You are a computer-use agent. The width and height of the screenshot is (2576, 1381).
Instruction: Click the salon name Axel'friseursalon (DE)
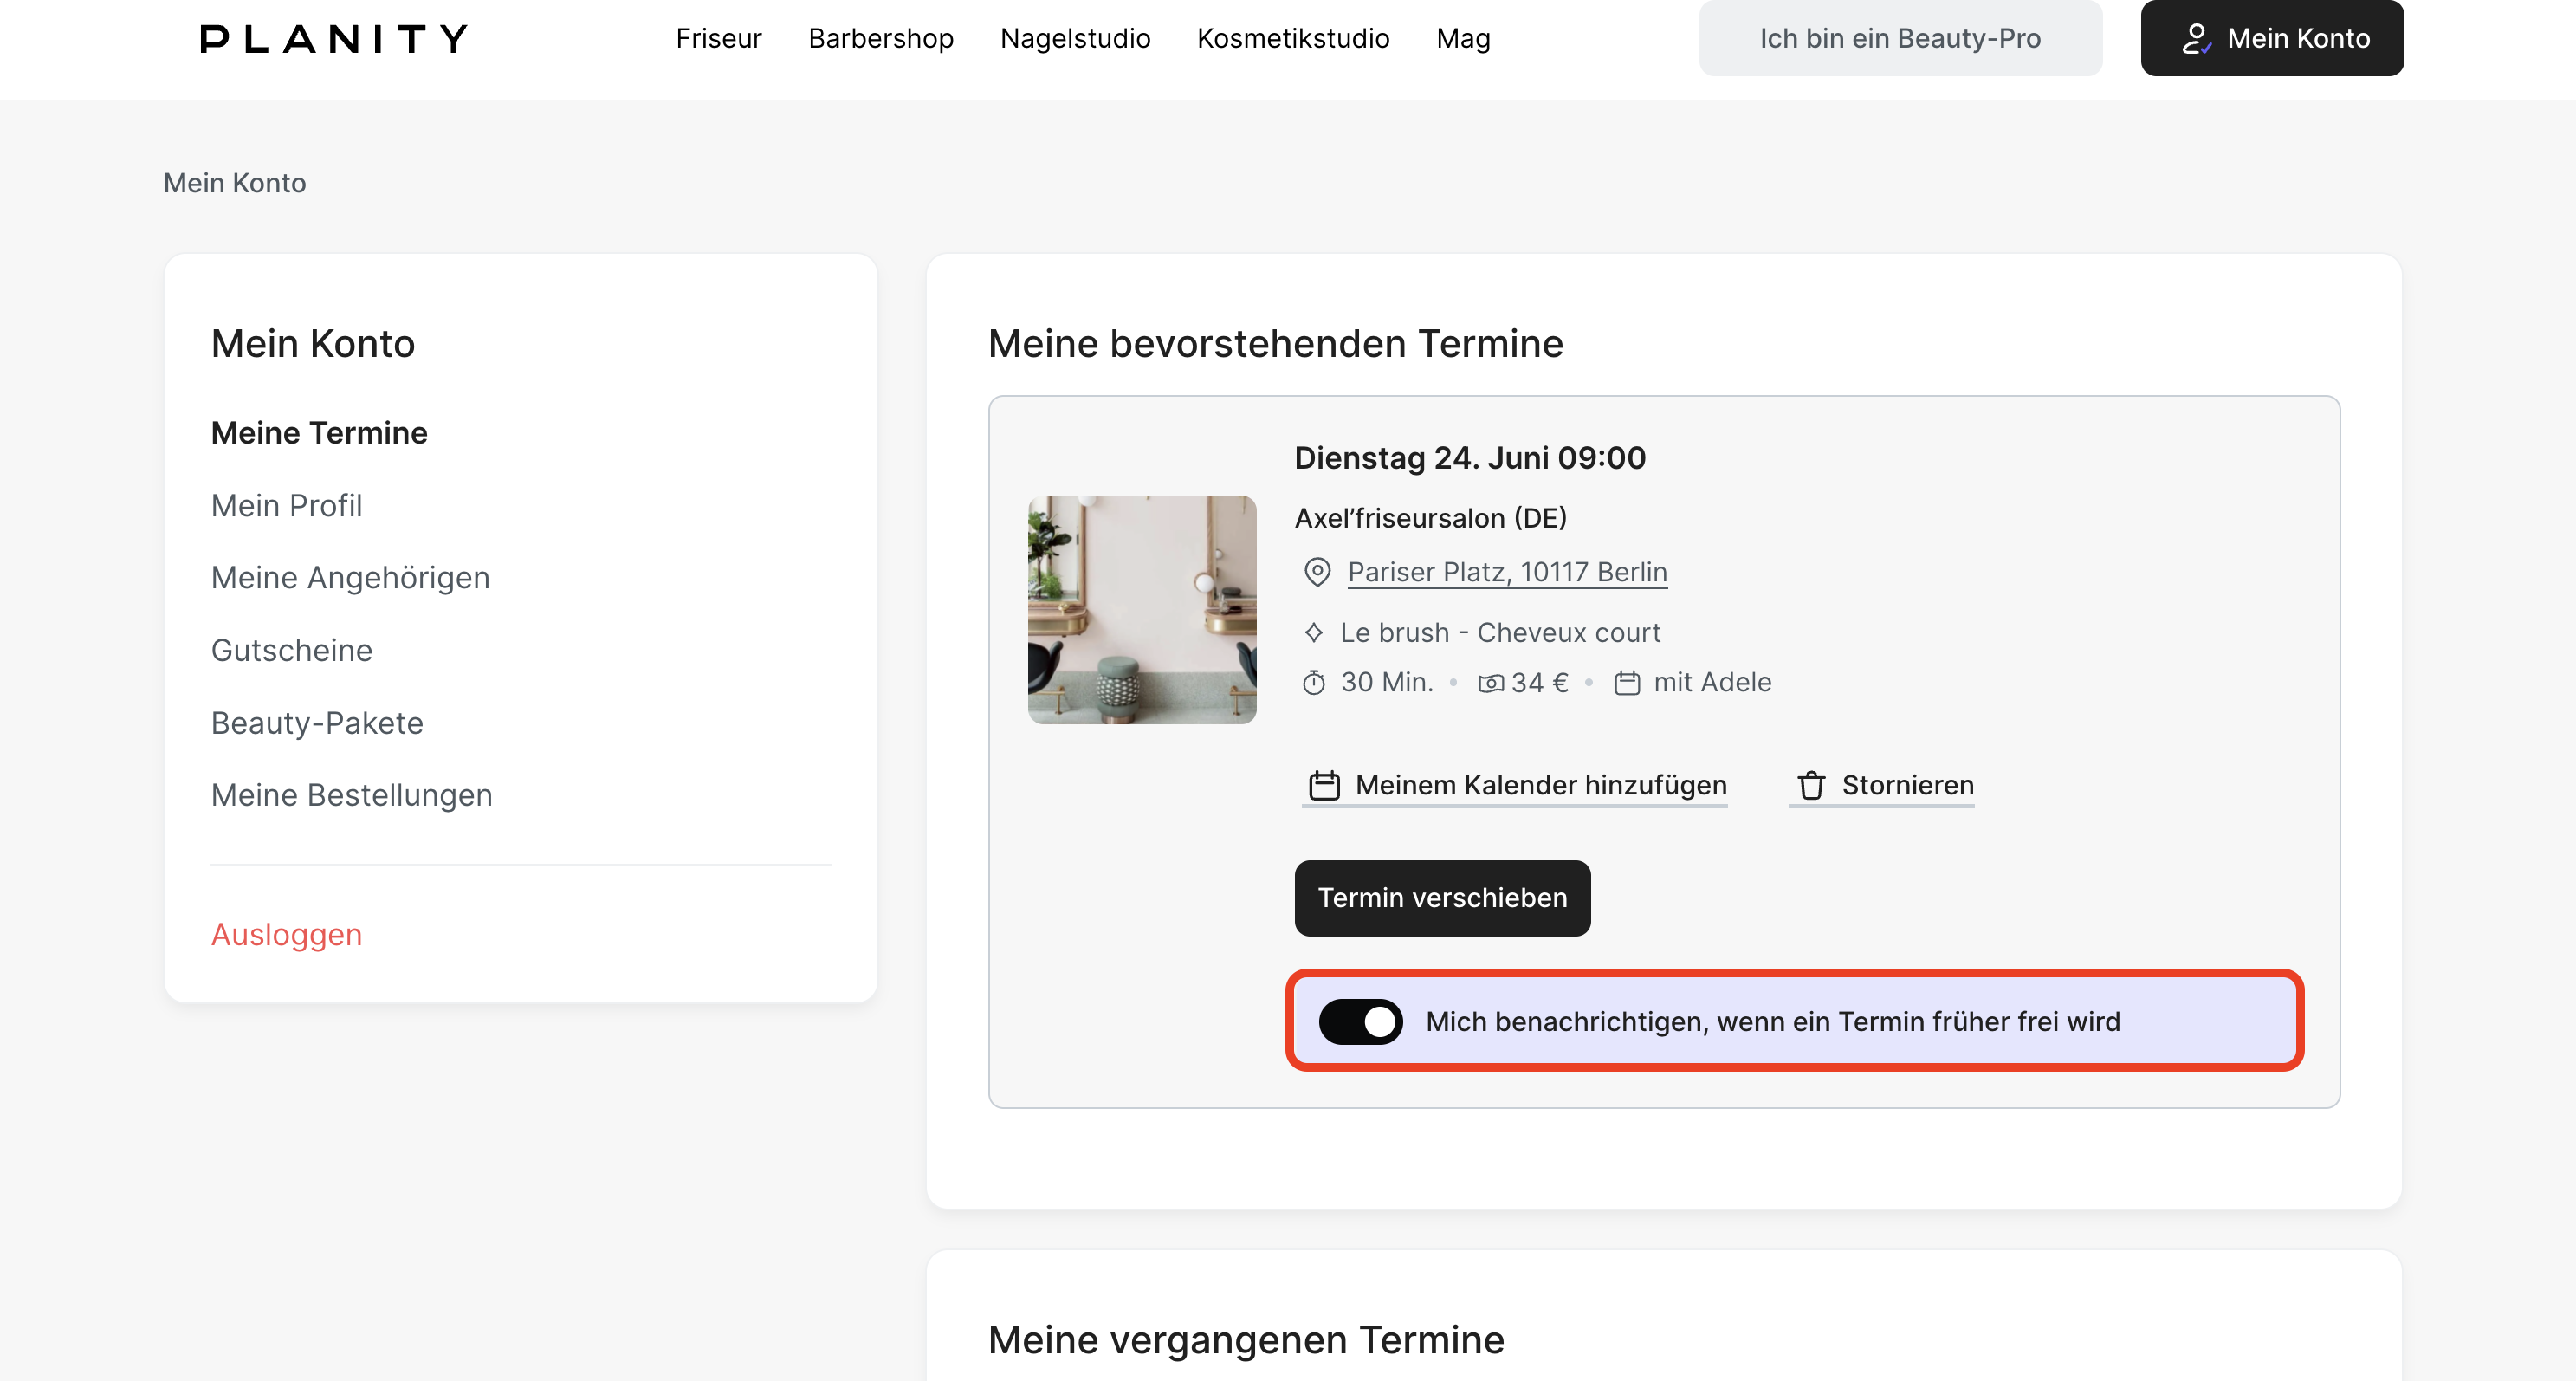click(x=1430, y=518)
